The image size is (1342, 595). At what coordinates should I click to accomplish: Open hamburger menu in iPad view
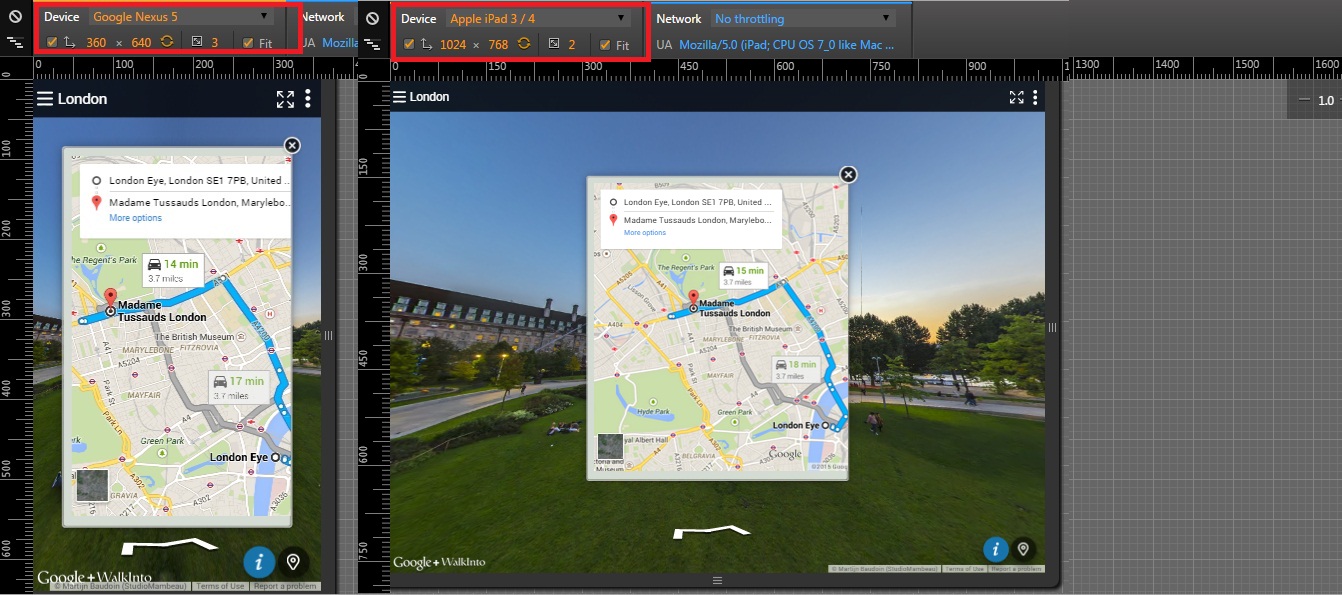coord(400,97)
